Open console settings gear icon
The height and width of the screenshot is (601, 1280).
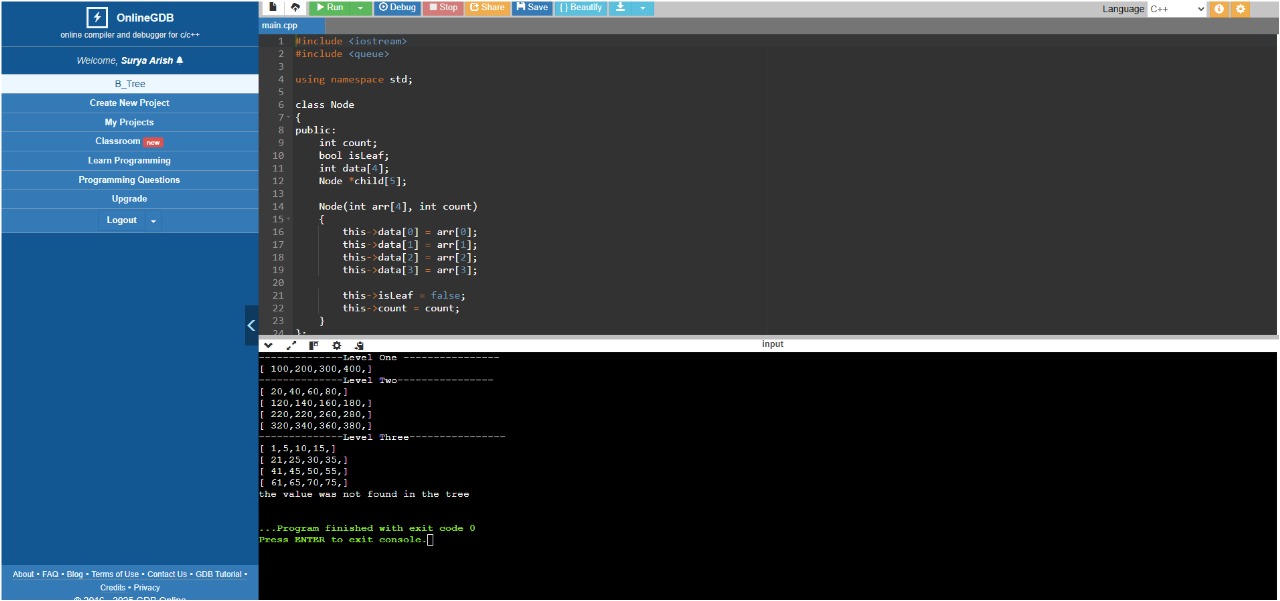(337, 345)
